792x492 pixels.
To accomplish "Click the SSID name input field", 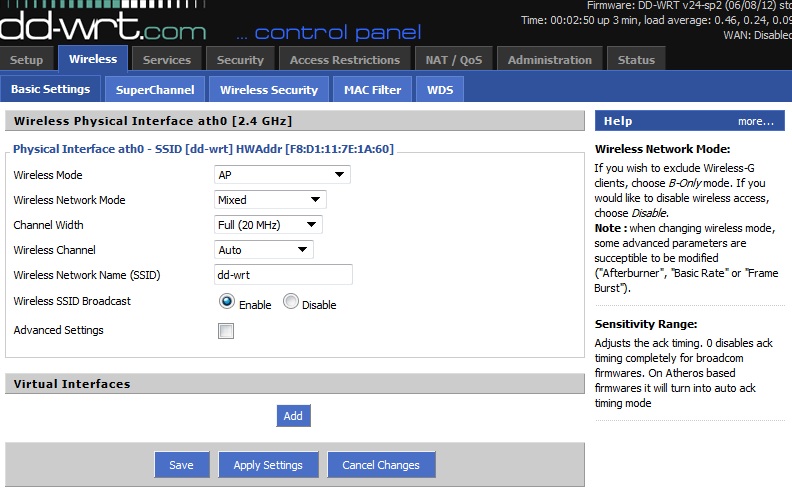I will [283, 275].
